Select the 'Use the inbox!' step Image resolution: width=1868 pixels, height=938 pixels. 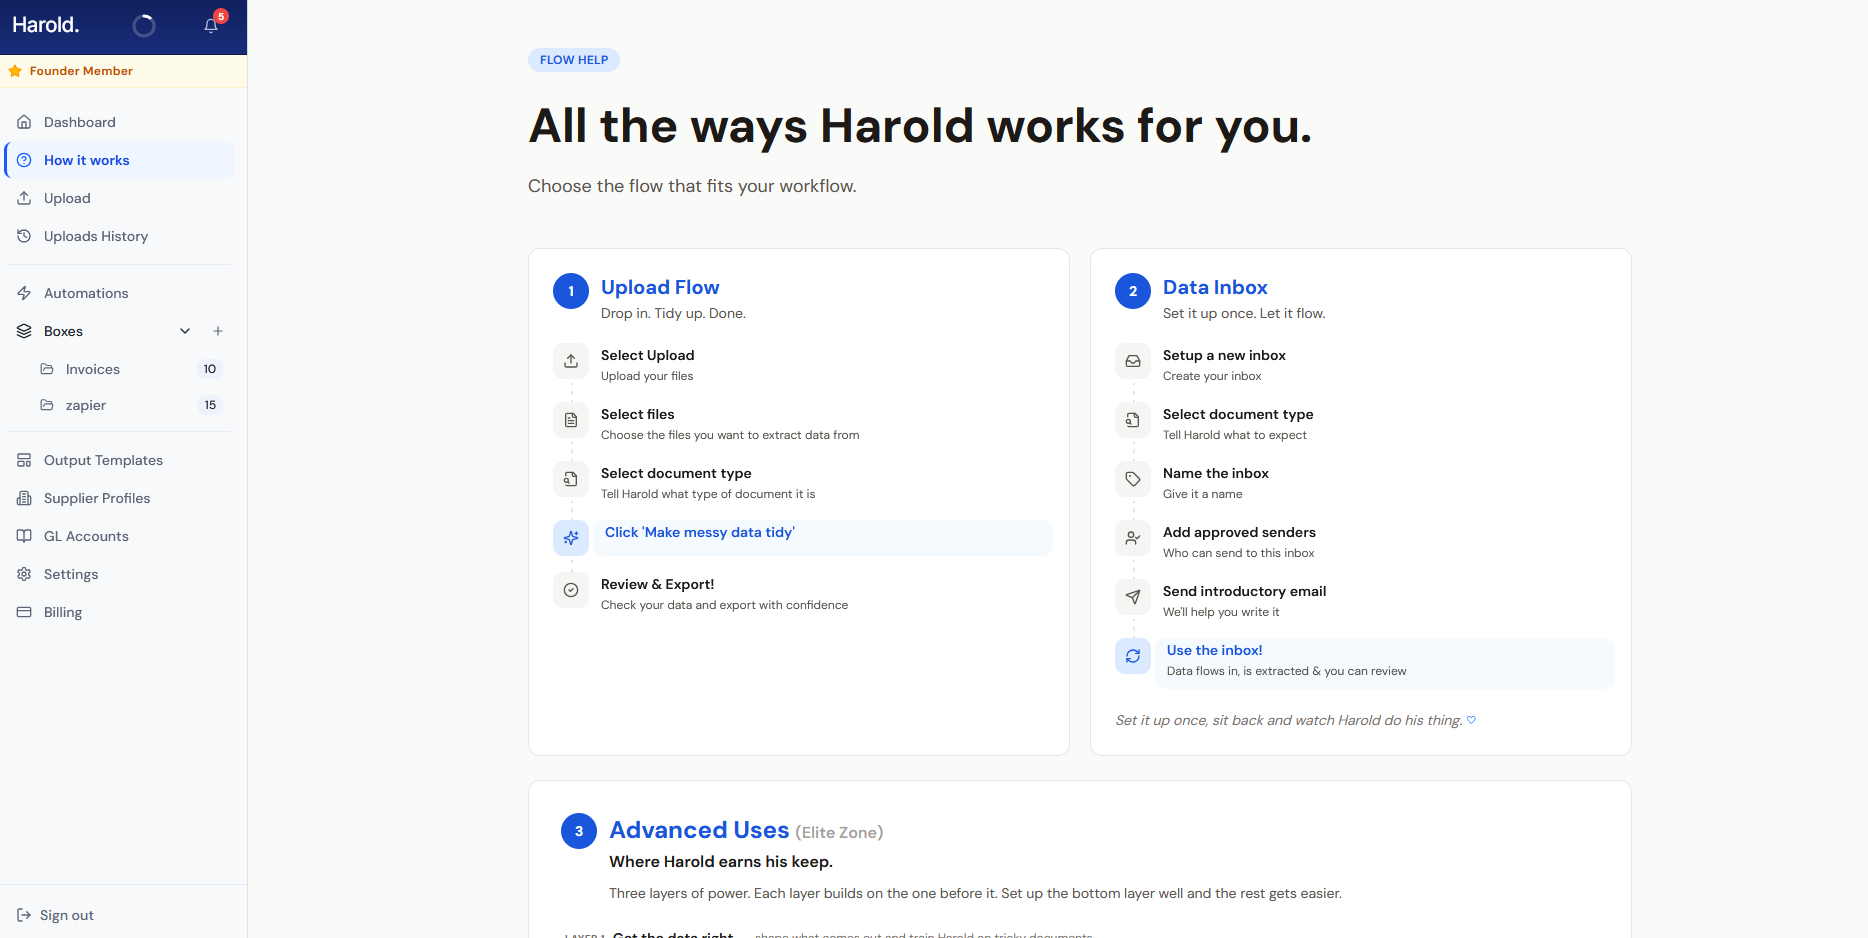pos(1385,663)
